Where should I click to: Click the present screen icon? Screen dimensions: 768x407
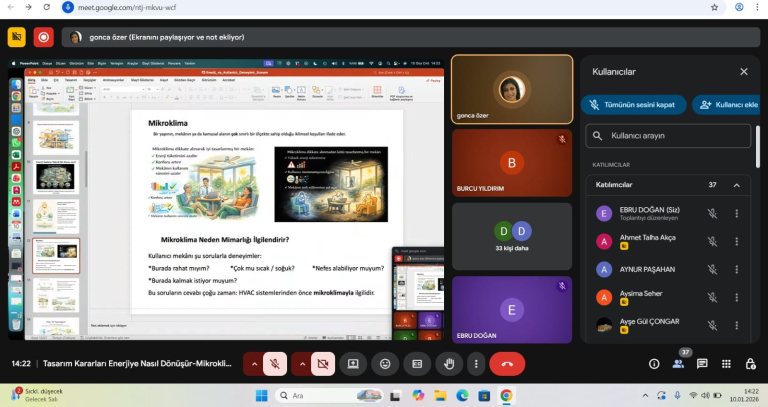pos(352,364)
